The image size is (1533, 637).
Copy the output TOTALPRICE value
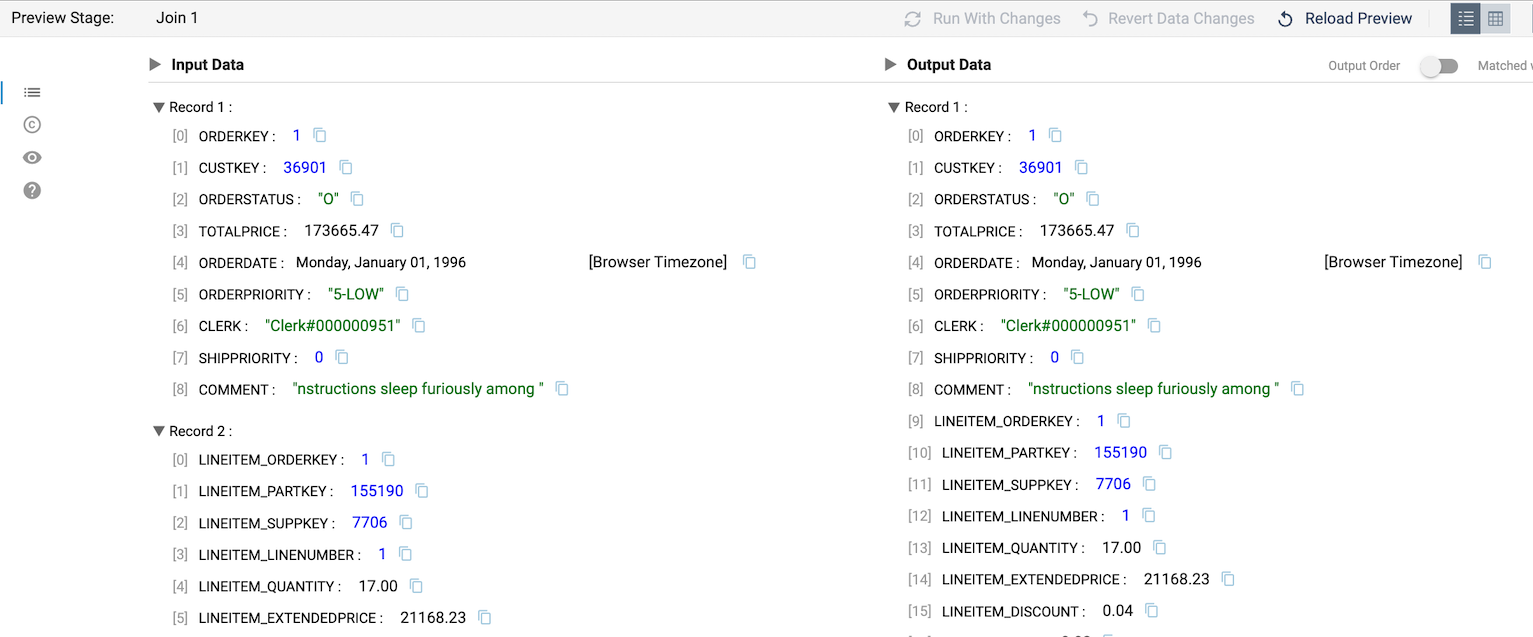tap(1133, 231)
